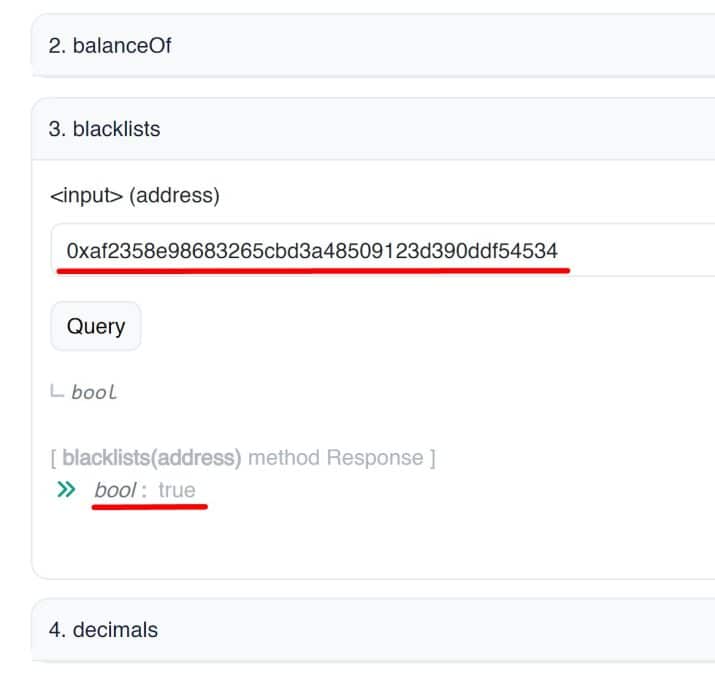715x675 pixels.
Task: Click the 'true' result value
Action: 177,490
